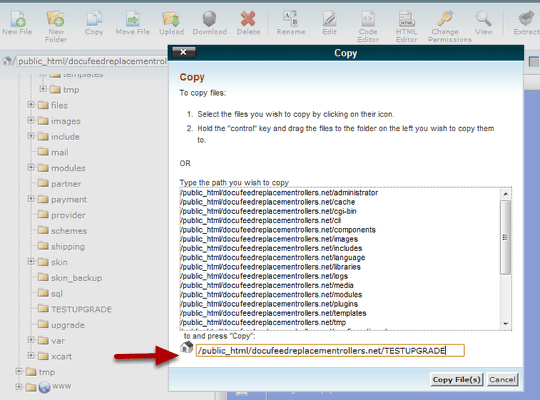Click the path line ending in /language
Image resolution: width=540 pixels, height=400 pixels.
pos(273,258)
